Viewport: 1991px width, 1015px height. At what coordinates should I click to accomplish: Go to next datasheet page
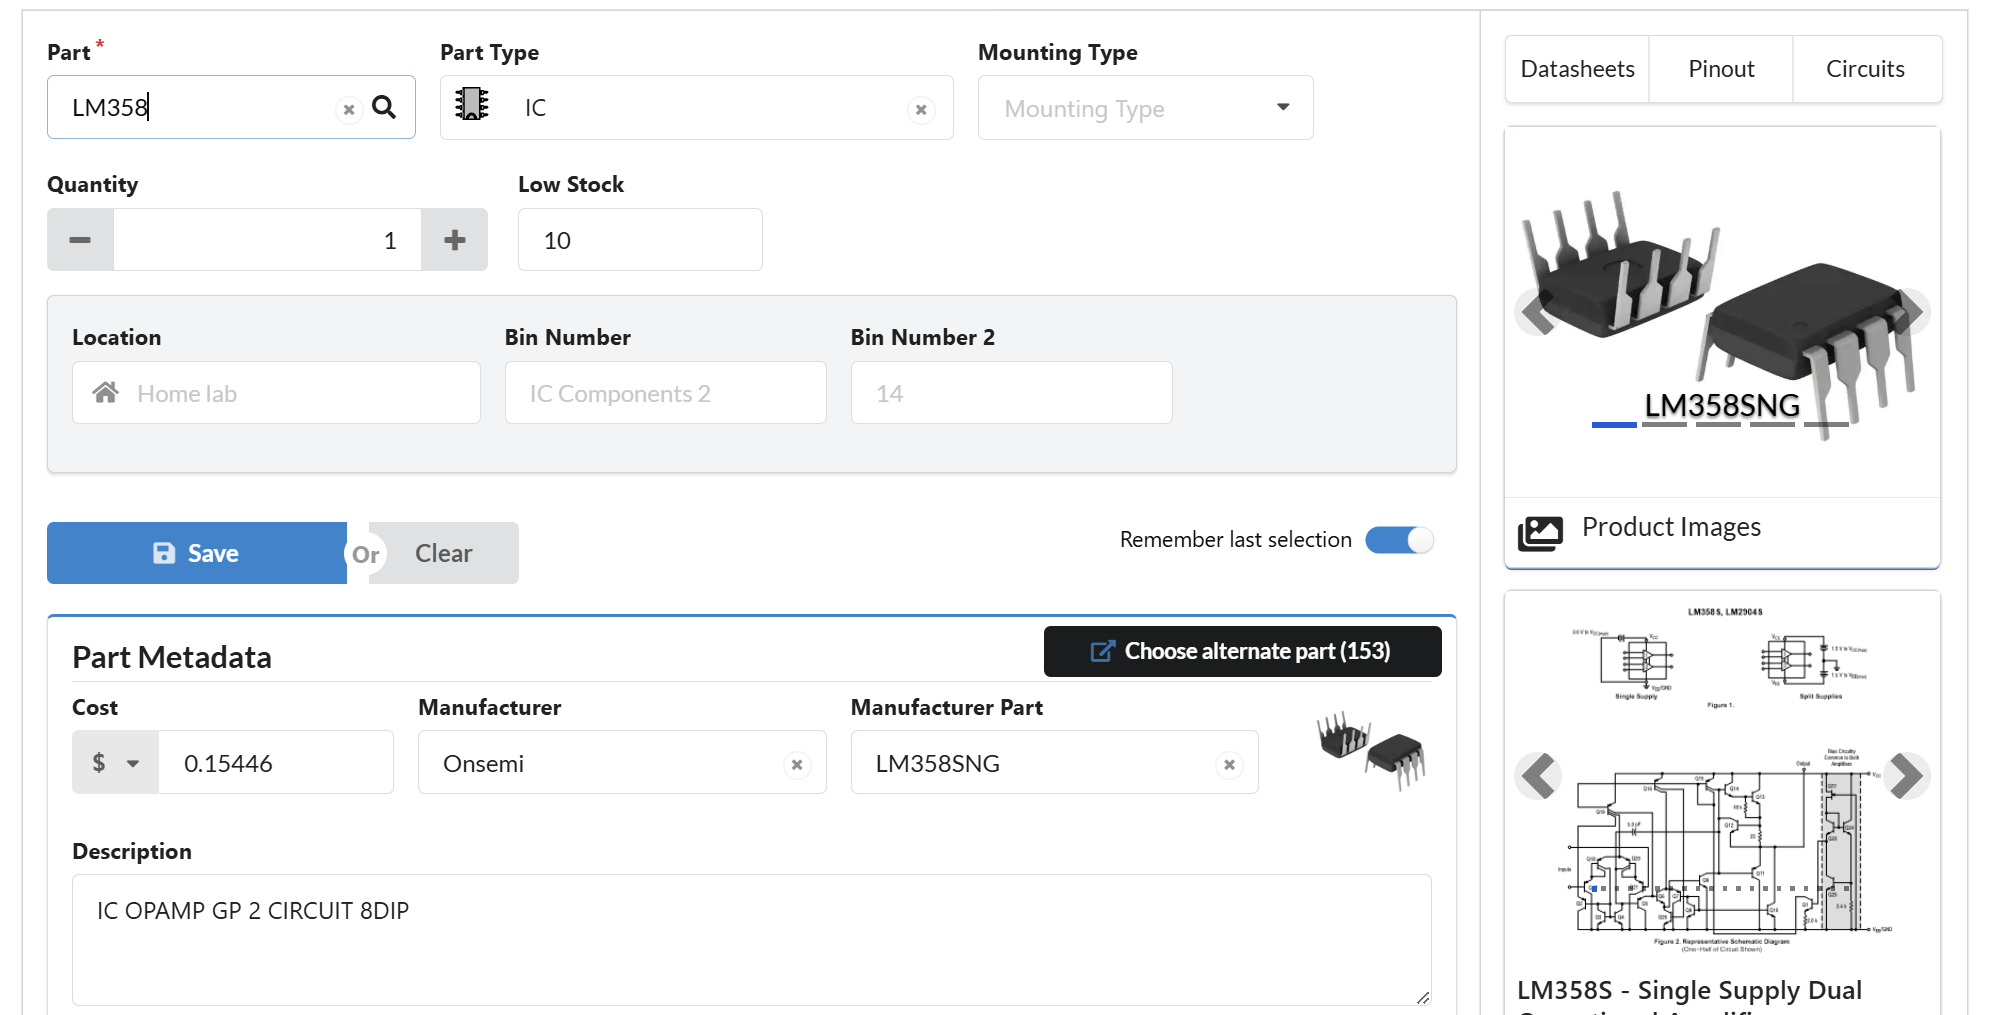1906,776
